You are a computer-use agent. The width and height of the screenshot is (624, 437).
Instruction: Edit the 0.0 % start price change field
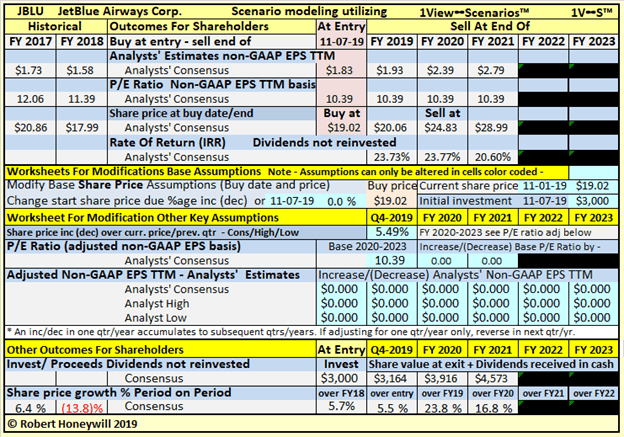tap(341, 201)
